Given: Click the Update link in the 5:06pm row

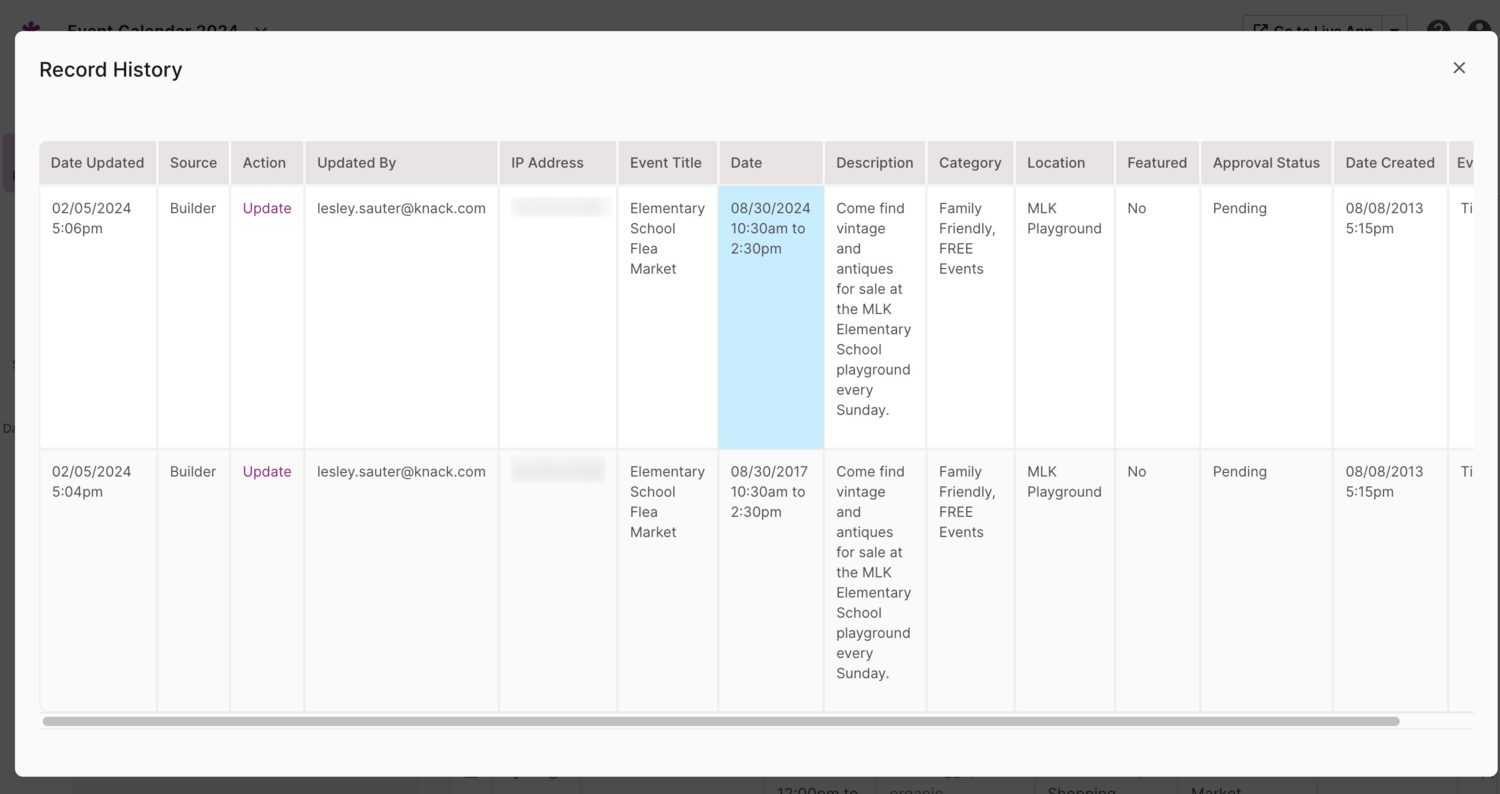Looking at the screenshot, I should pos(267,208).
